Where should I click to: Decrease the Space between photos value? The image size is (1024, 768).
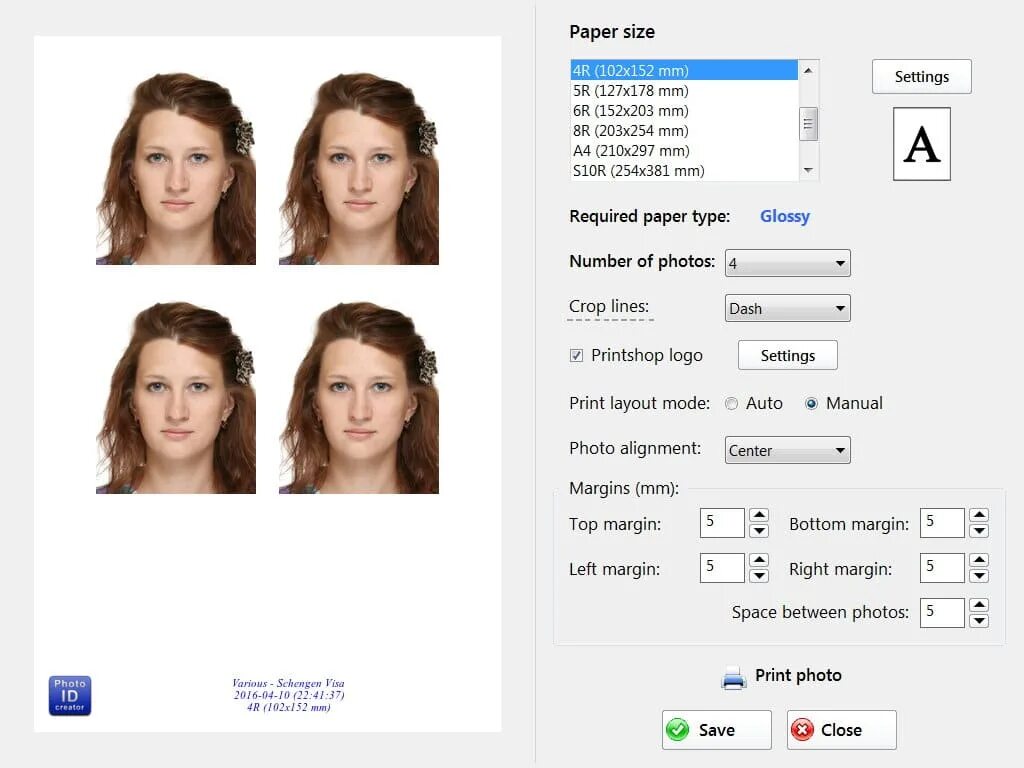pyautogui.click(x=979, y=620)
